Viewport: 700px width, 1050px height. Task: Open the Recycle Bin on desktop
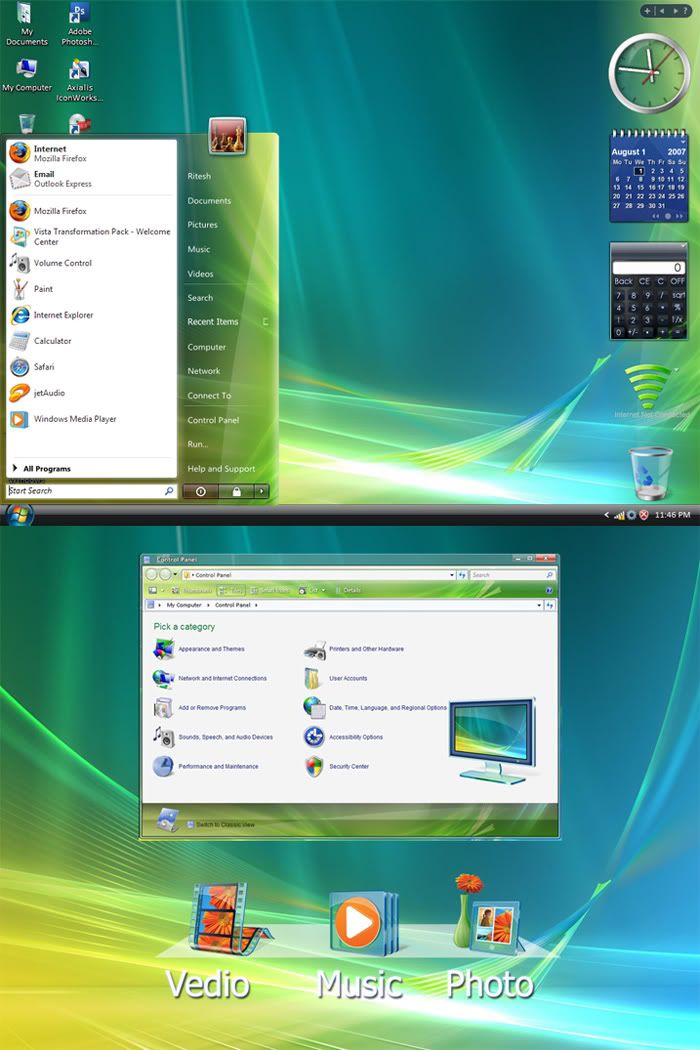tap(650, 473)
